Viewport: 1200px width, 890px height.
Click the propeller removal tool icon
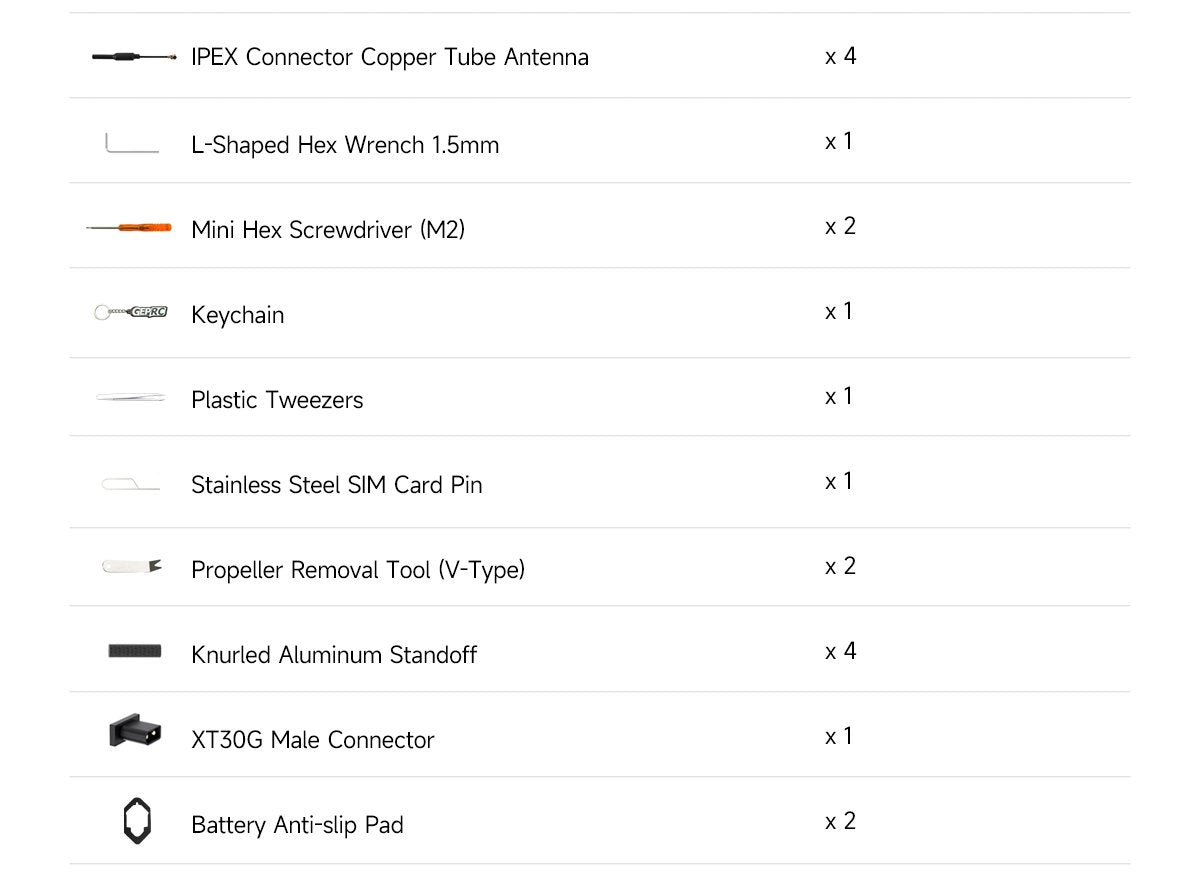(x=132, y=567)
